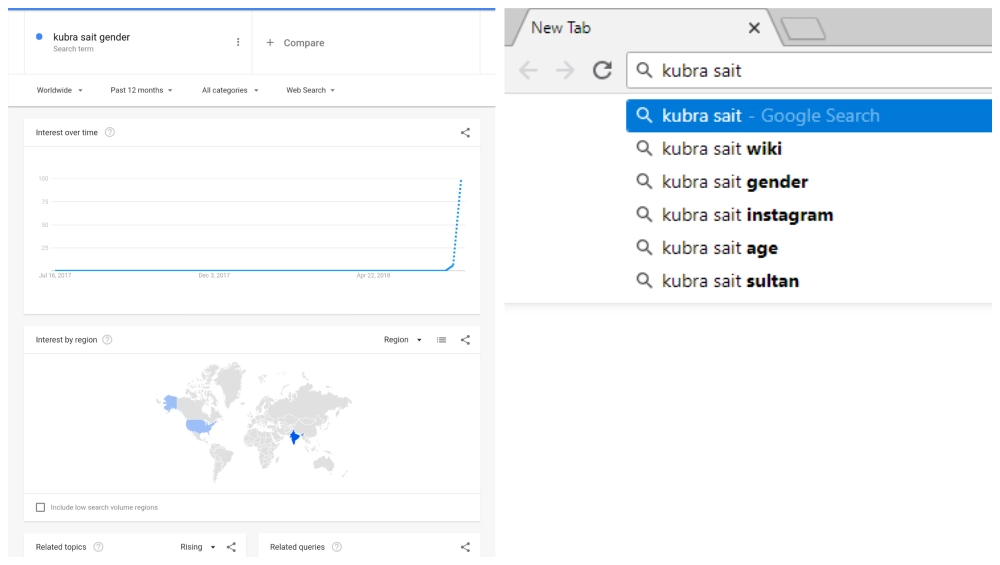Share the Related topics card
The height and width of the screenshot is (565, 1000).
(232, 547)
